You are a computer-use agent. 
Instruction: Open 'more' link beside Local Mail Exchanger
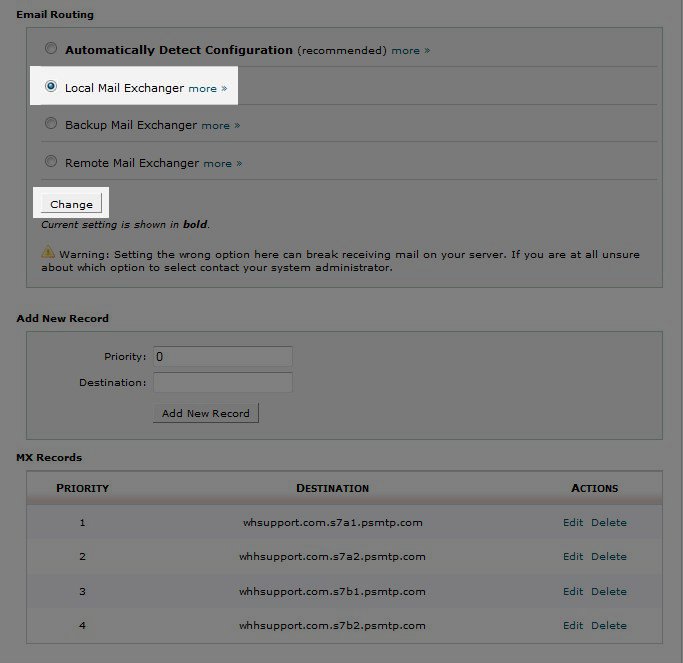(207, 88)
